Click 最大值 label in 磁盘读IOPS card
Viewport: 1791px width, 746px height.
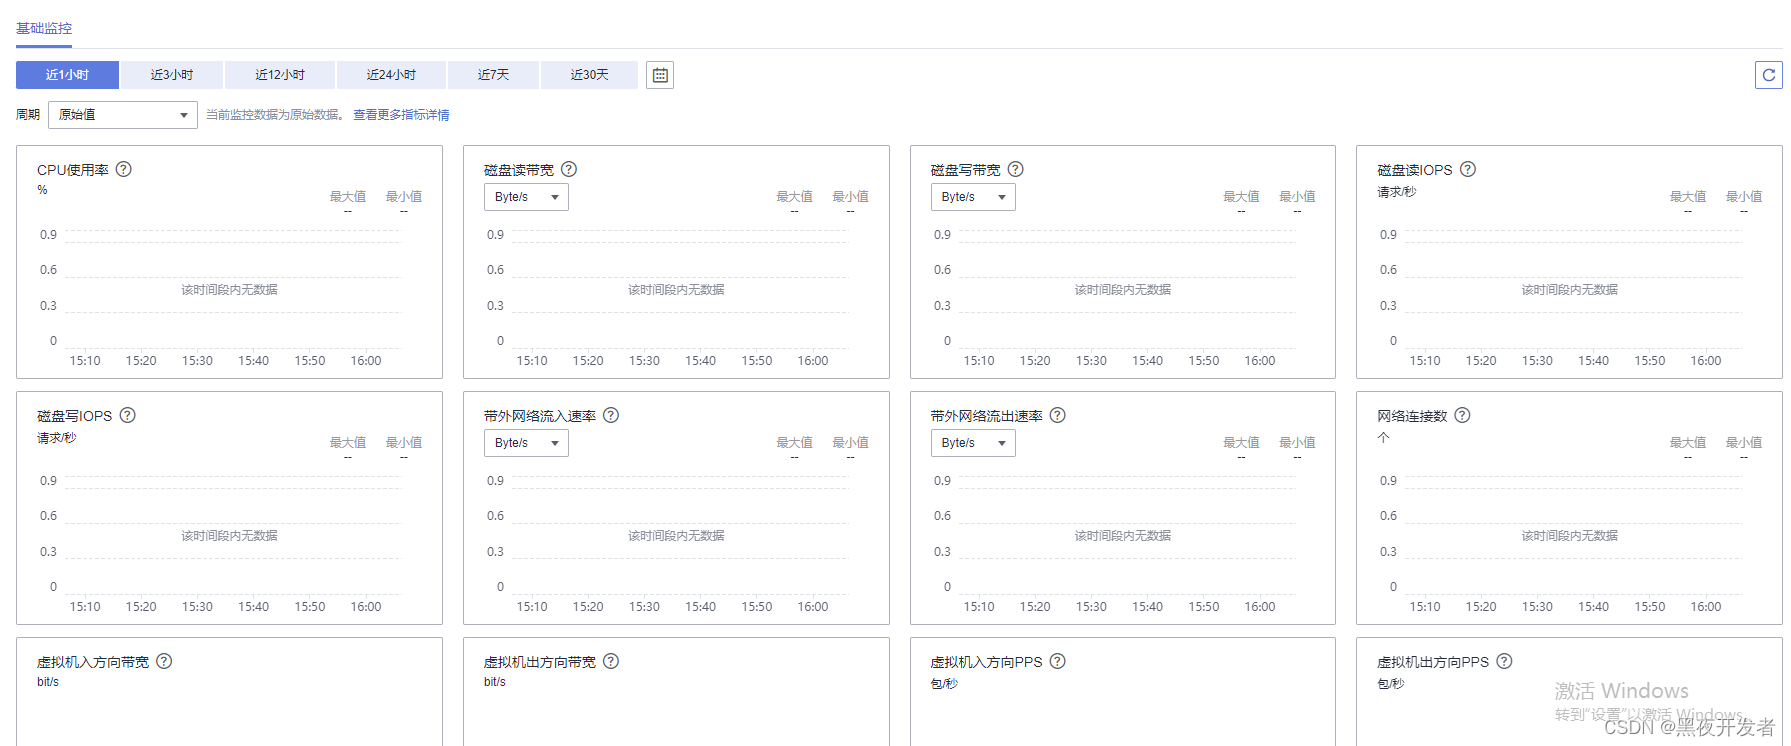pyautogui.click(x=1688, y=197)
